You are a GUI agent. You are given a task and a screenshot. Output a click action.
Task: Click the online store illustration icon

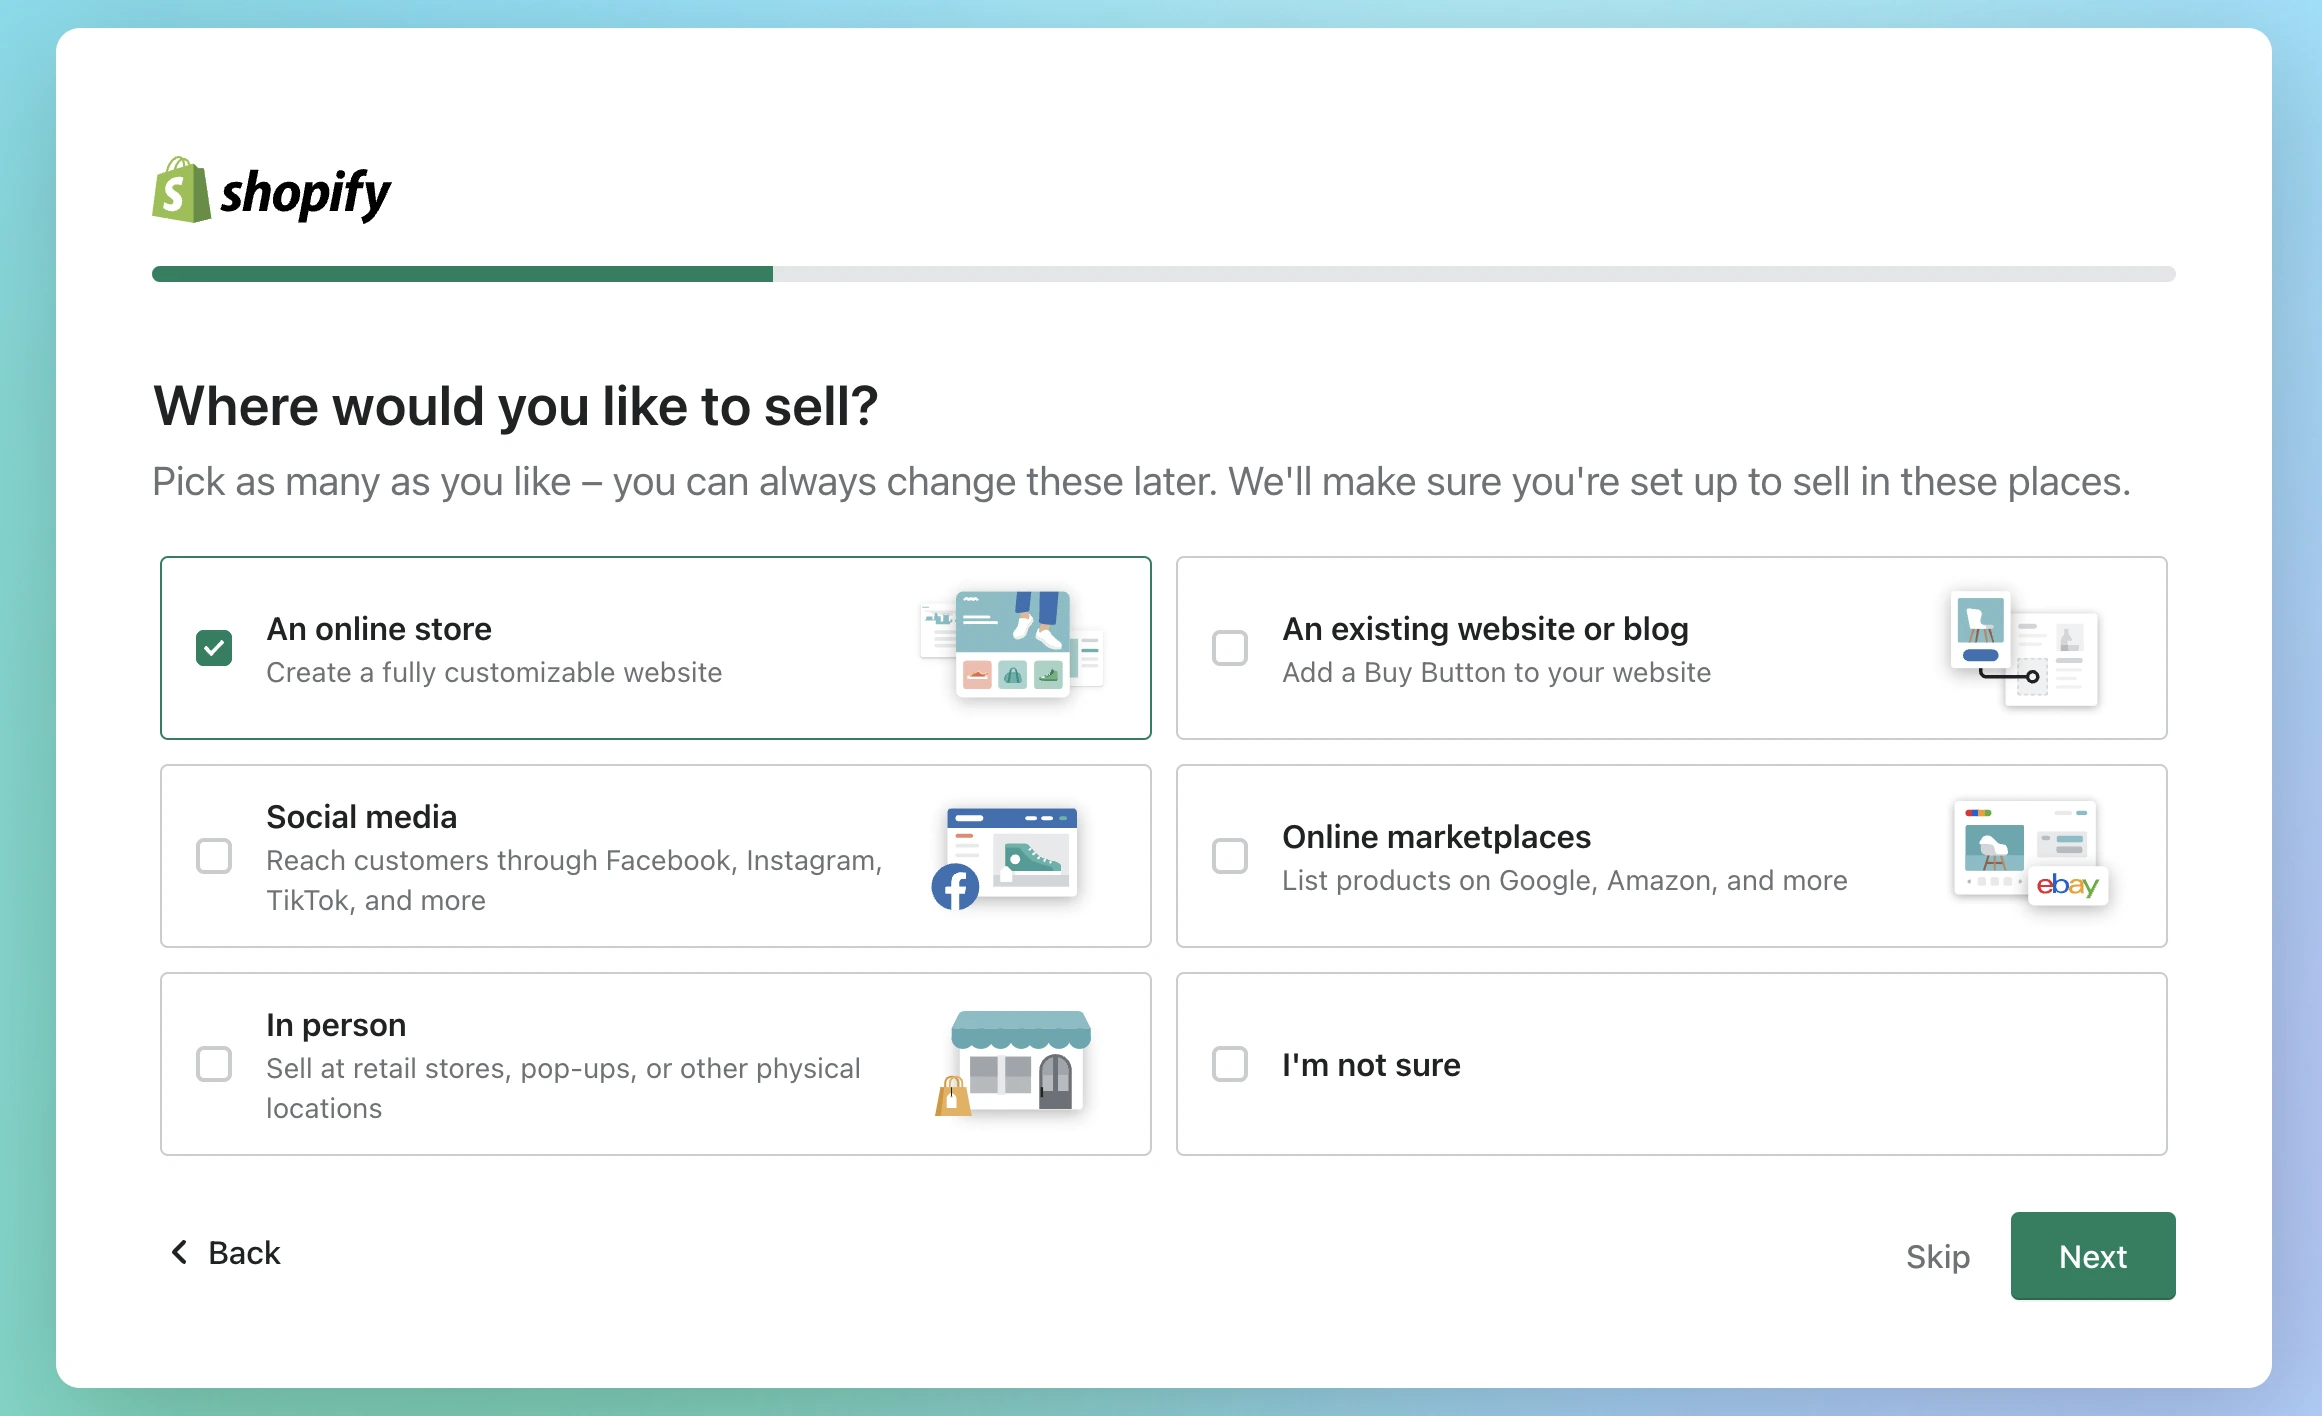[x=1011, y=644]
